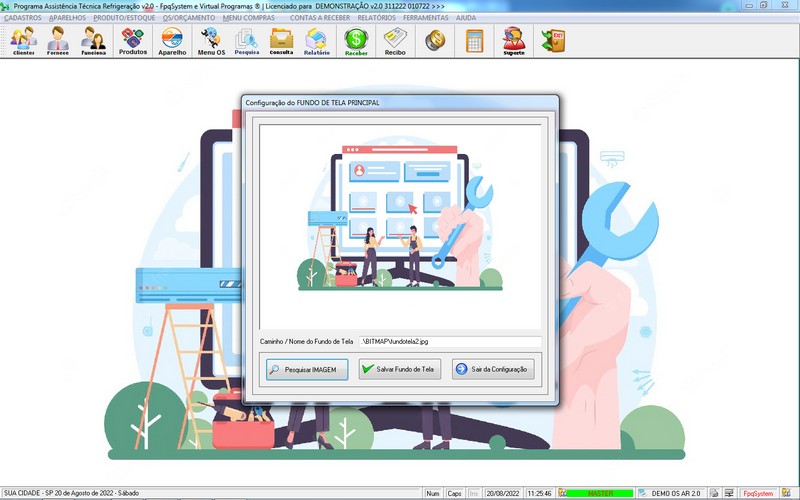Click the Num indicator in status bar
The height and width of the screenshot is (500, 800).
click(433, 493)
